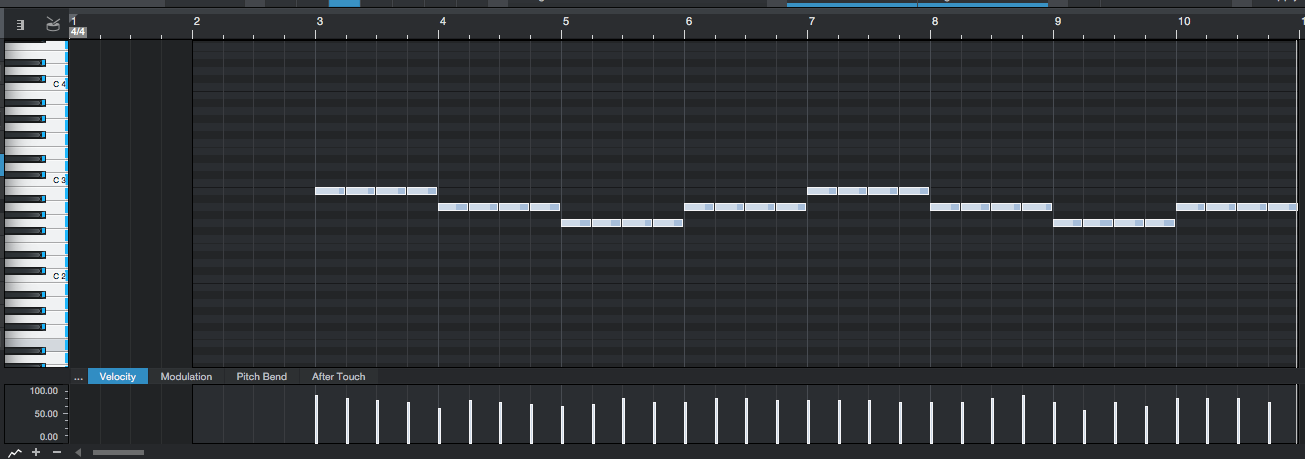Open the '...' lane parameter options
Image resolution: width=1305 pixels, height=459 pixels.
tap(78, 377)
